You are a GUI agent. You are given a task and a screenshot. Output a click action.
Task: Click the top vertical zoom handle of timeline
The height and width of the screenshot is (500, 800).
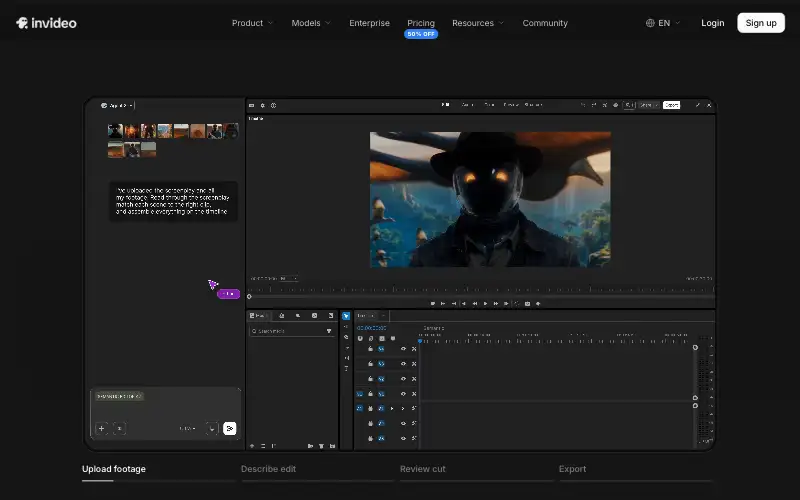coord(695,347)
